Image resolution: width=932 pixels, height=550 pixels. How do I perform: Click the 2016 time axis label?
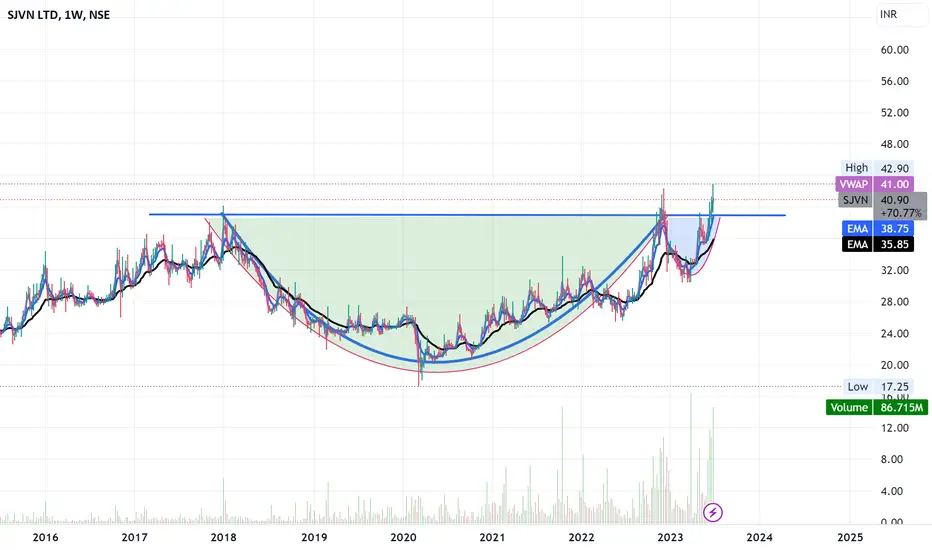click(x=45, y=538)
